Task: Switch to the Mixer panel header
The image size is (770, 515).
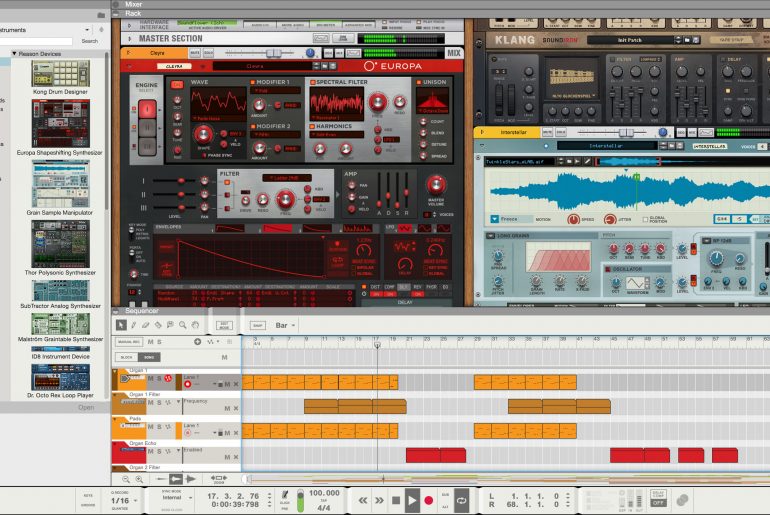Action: click(x=133, y=4)
